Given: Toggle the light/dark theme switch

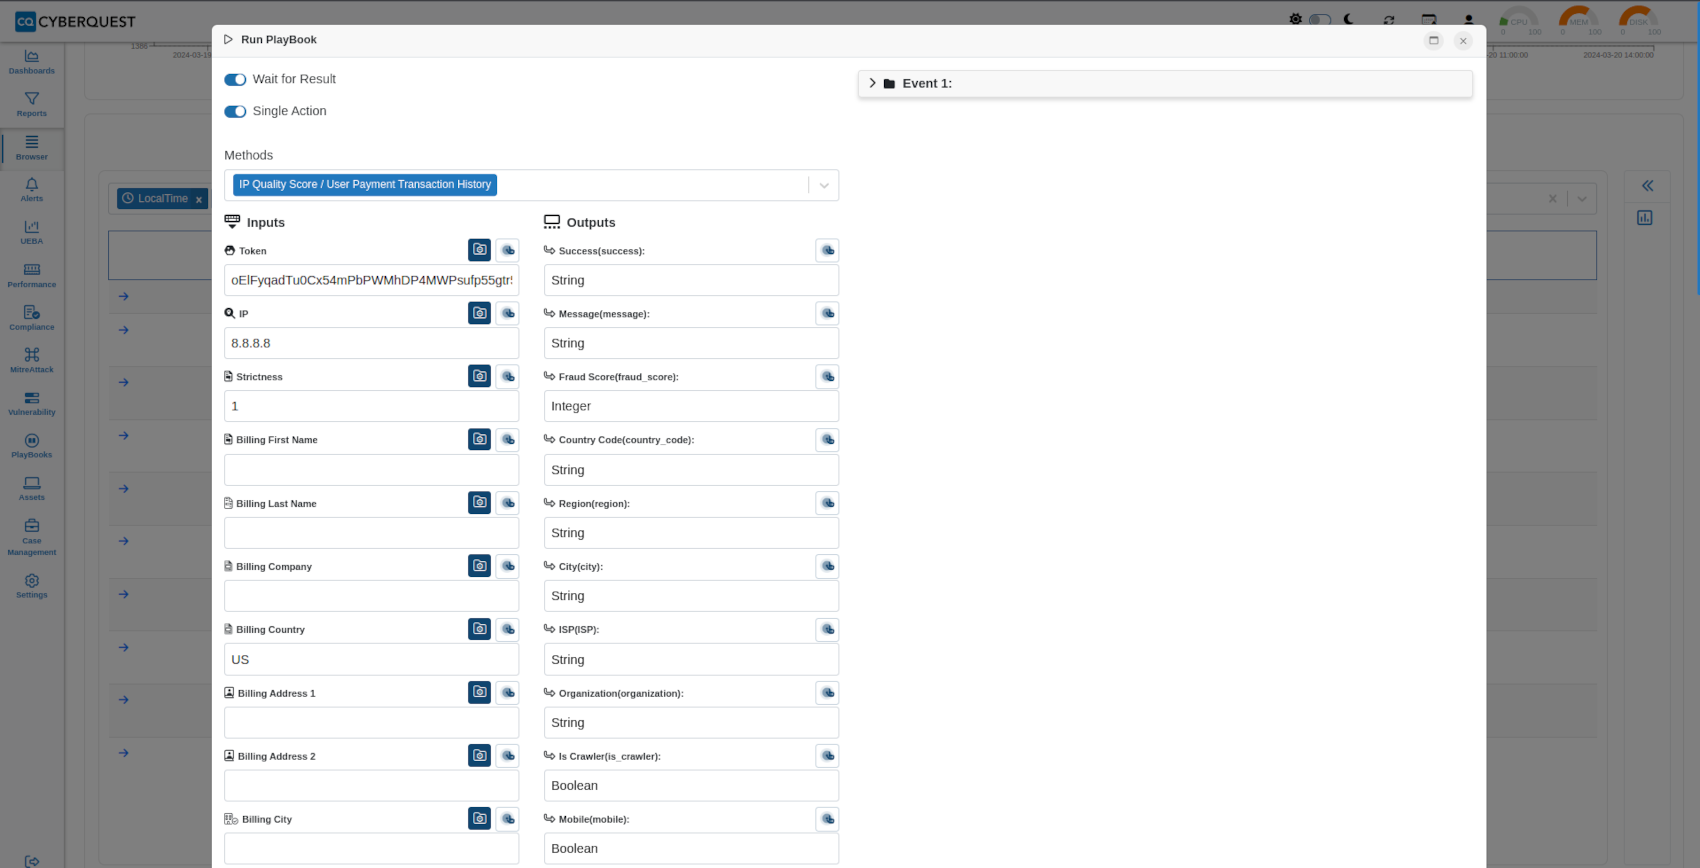Looking at the screenshot, I should 1320,19.
